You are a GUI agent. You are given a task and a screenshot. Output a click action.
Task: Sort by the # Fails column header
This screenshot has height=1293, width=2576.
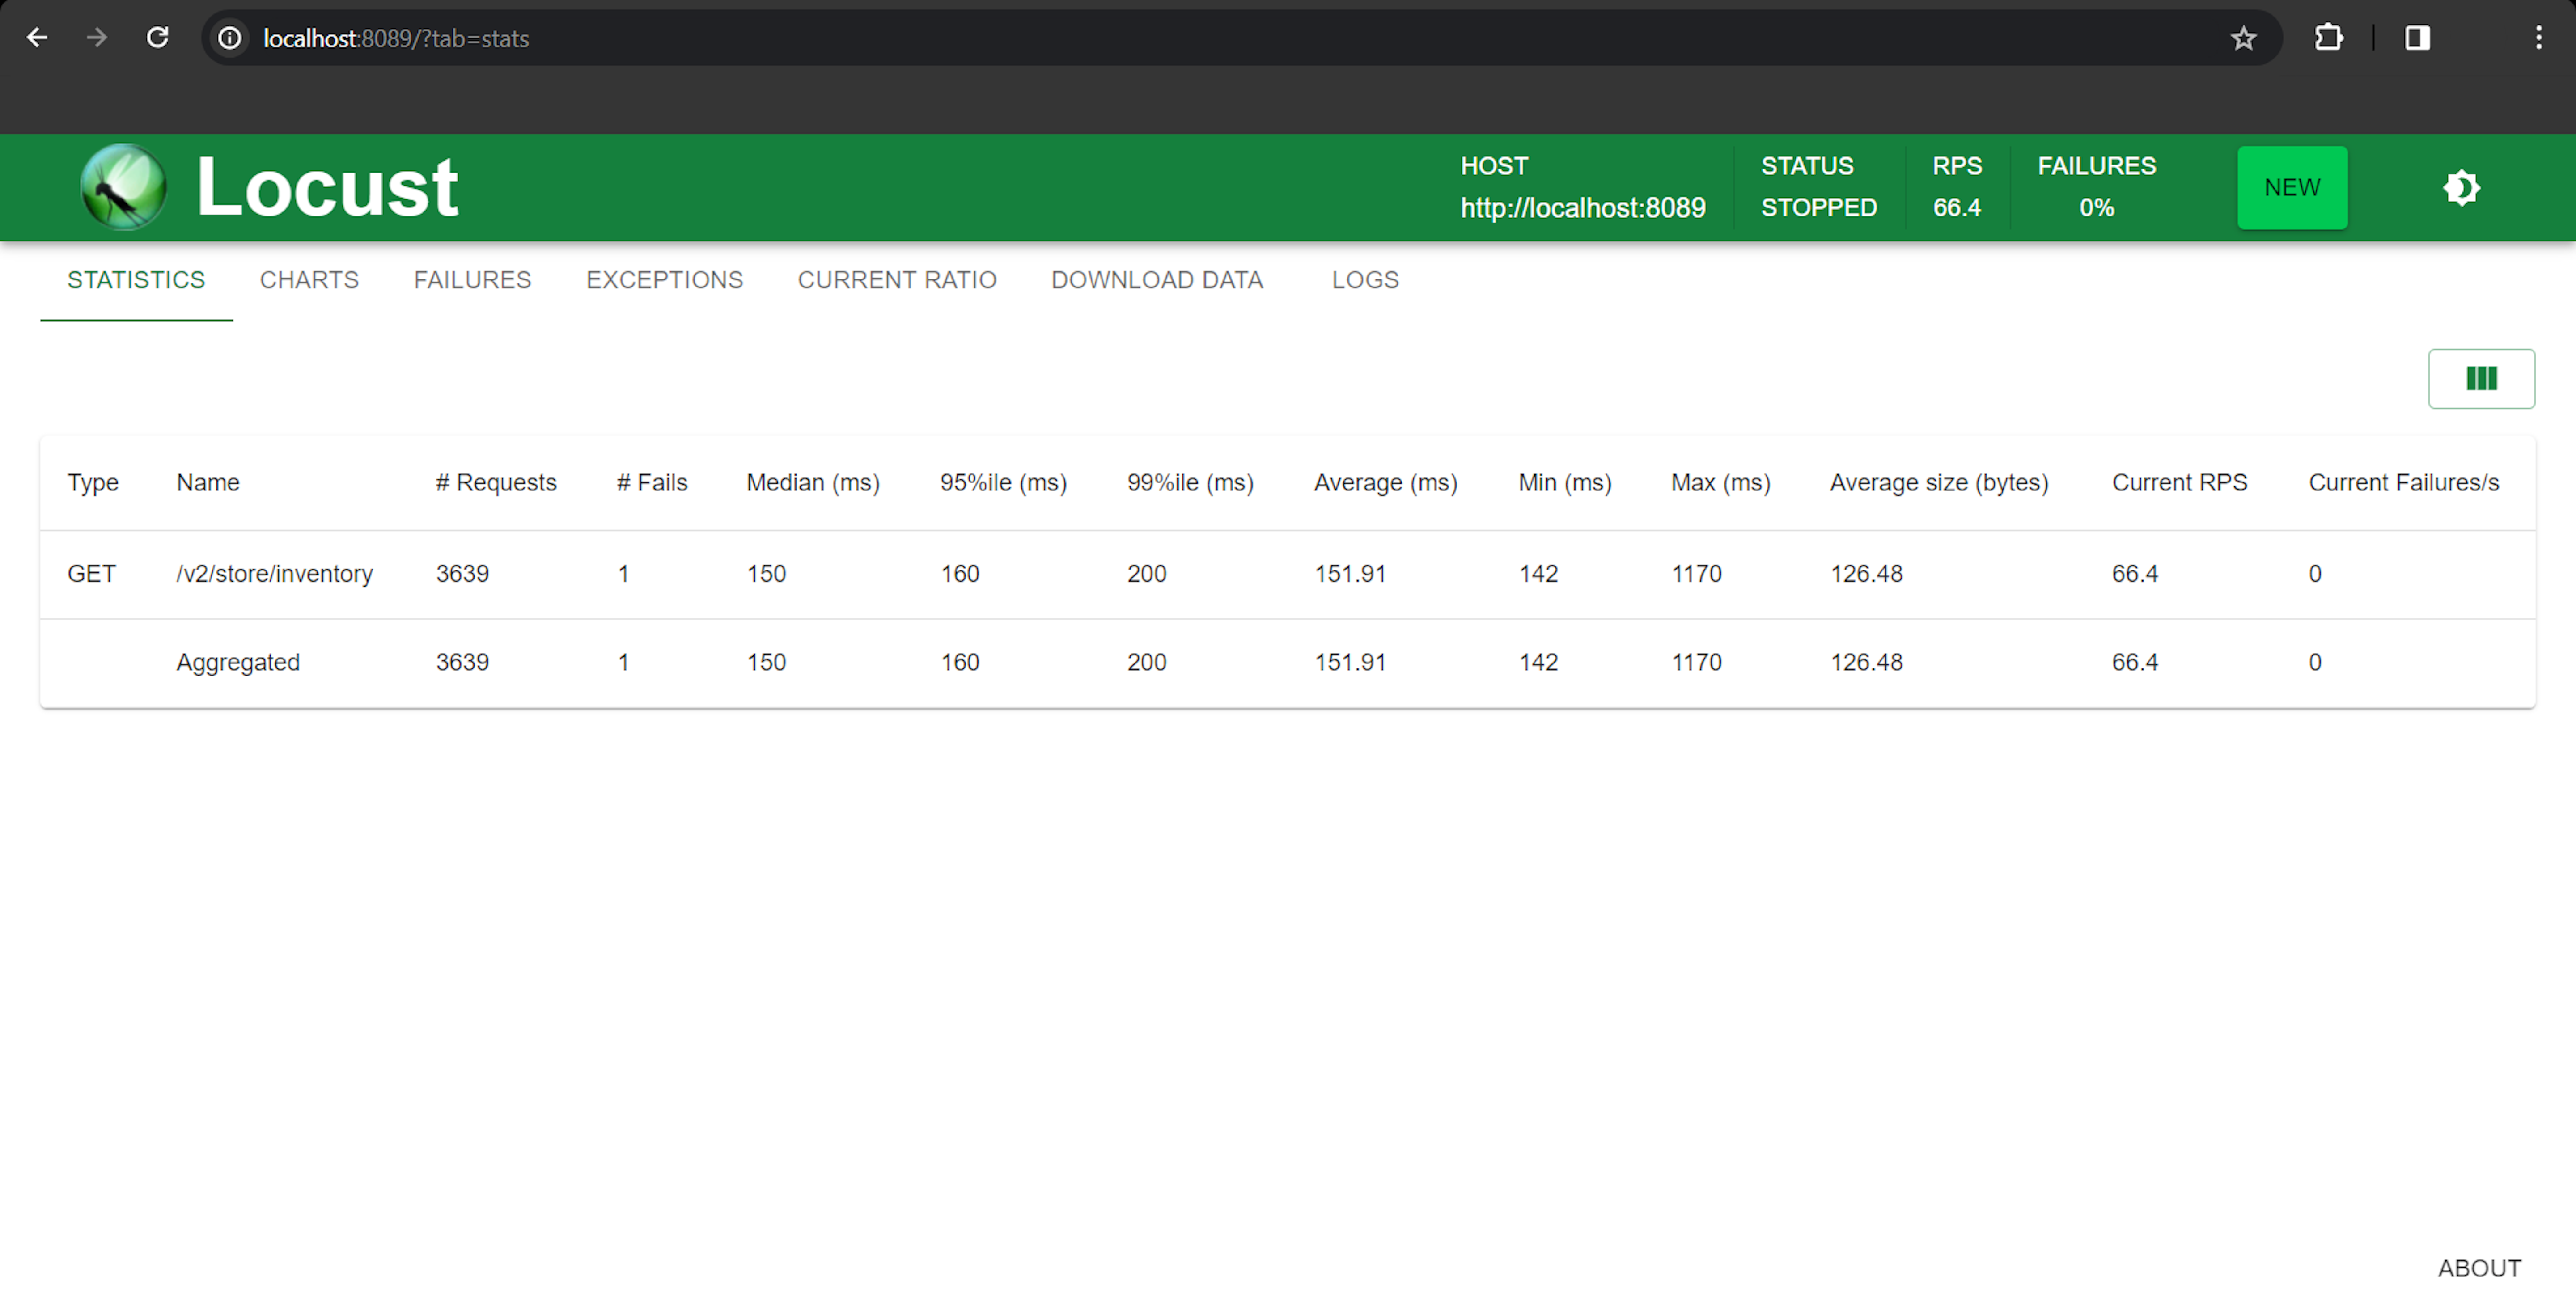(652, 482)
